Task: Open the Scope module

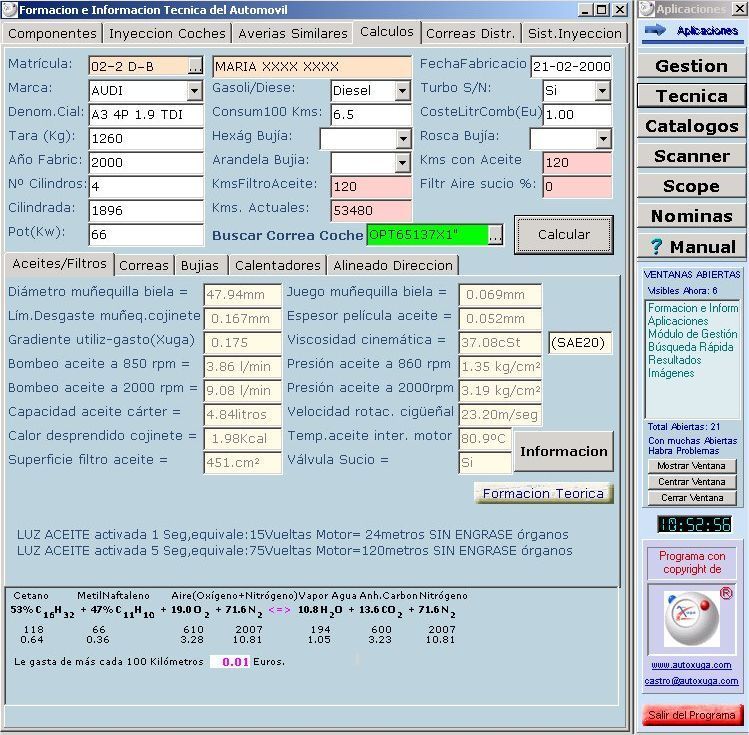Action: [691, 186]
